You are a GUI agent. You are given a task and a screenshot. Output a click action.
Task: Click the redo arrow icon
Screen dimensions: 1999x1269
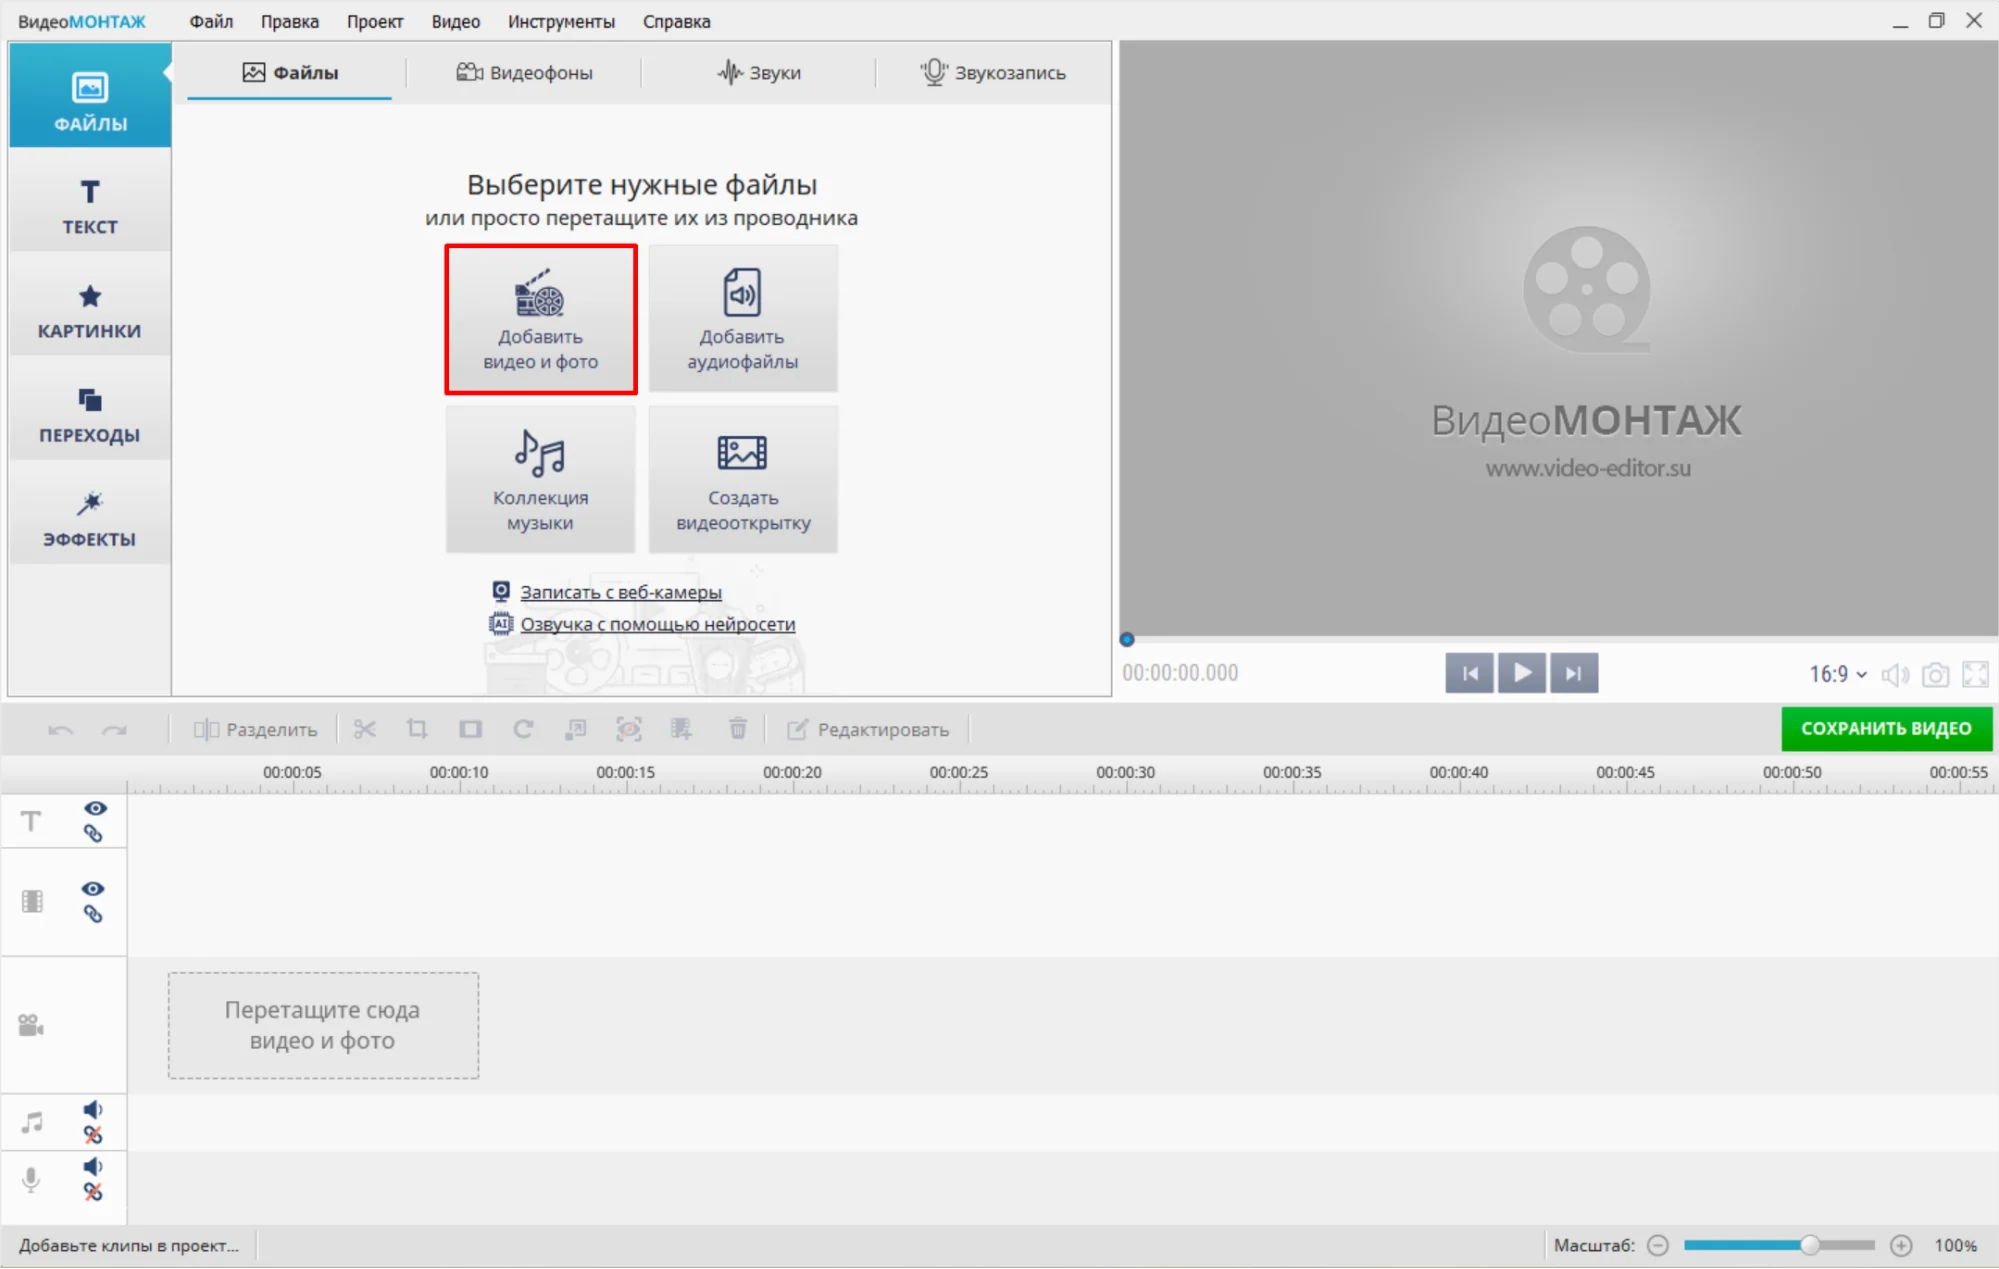pos(114,730)
